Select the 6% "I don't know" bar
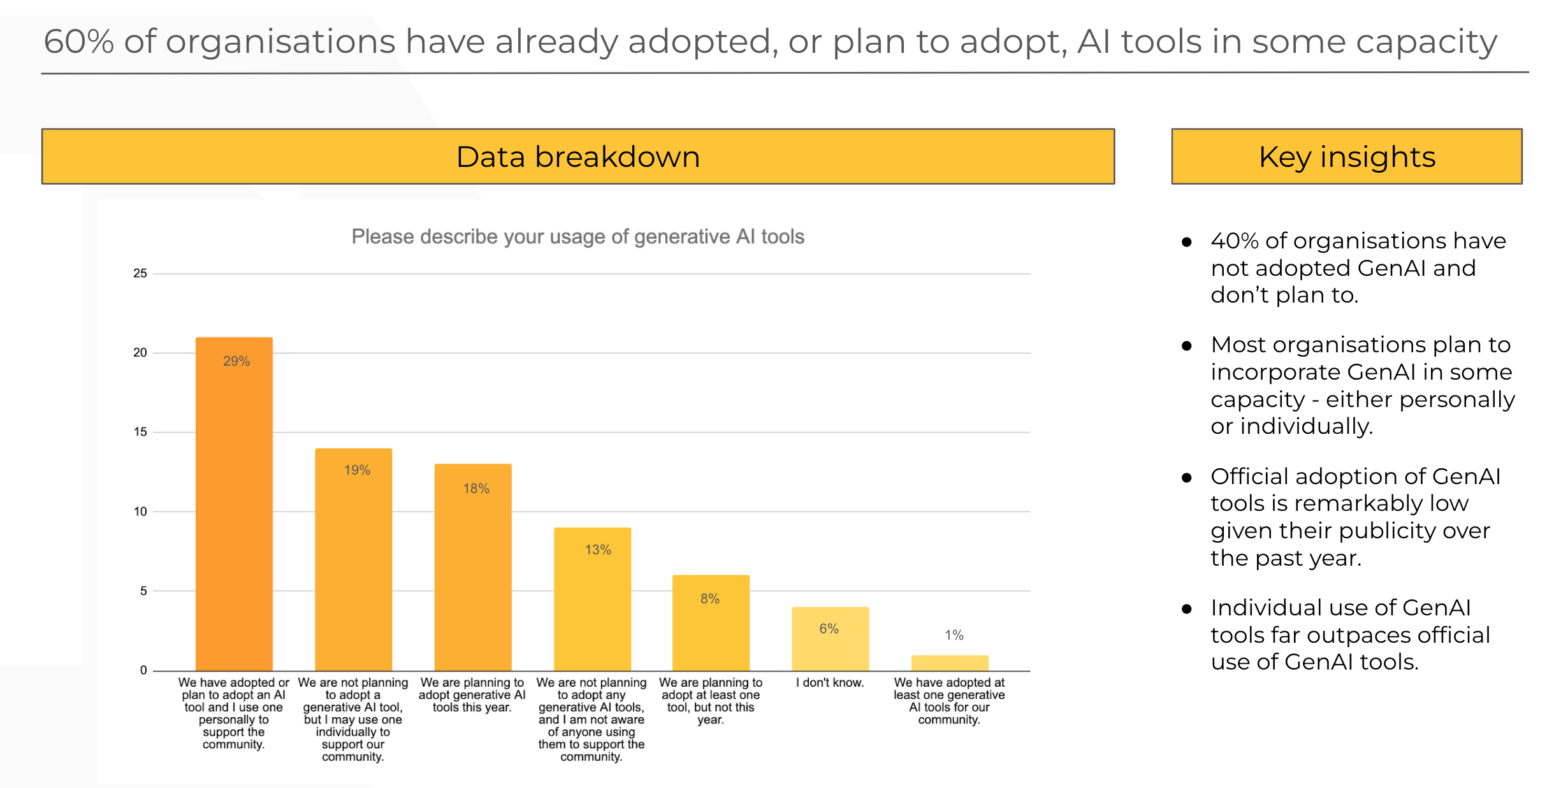 830,639
